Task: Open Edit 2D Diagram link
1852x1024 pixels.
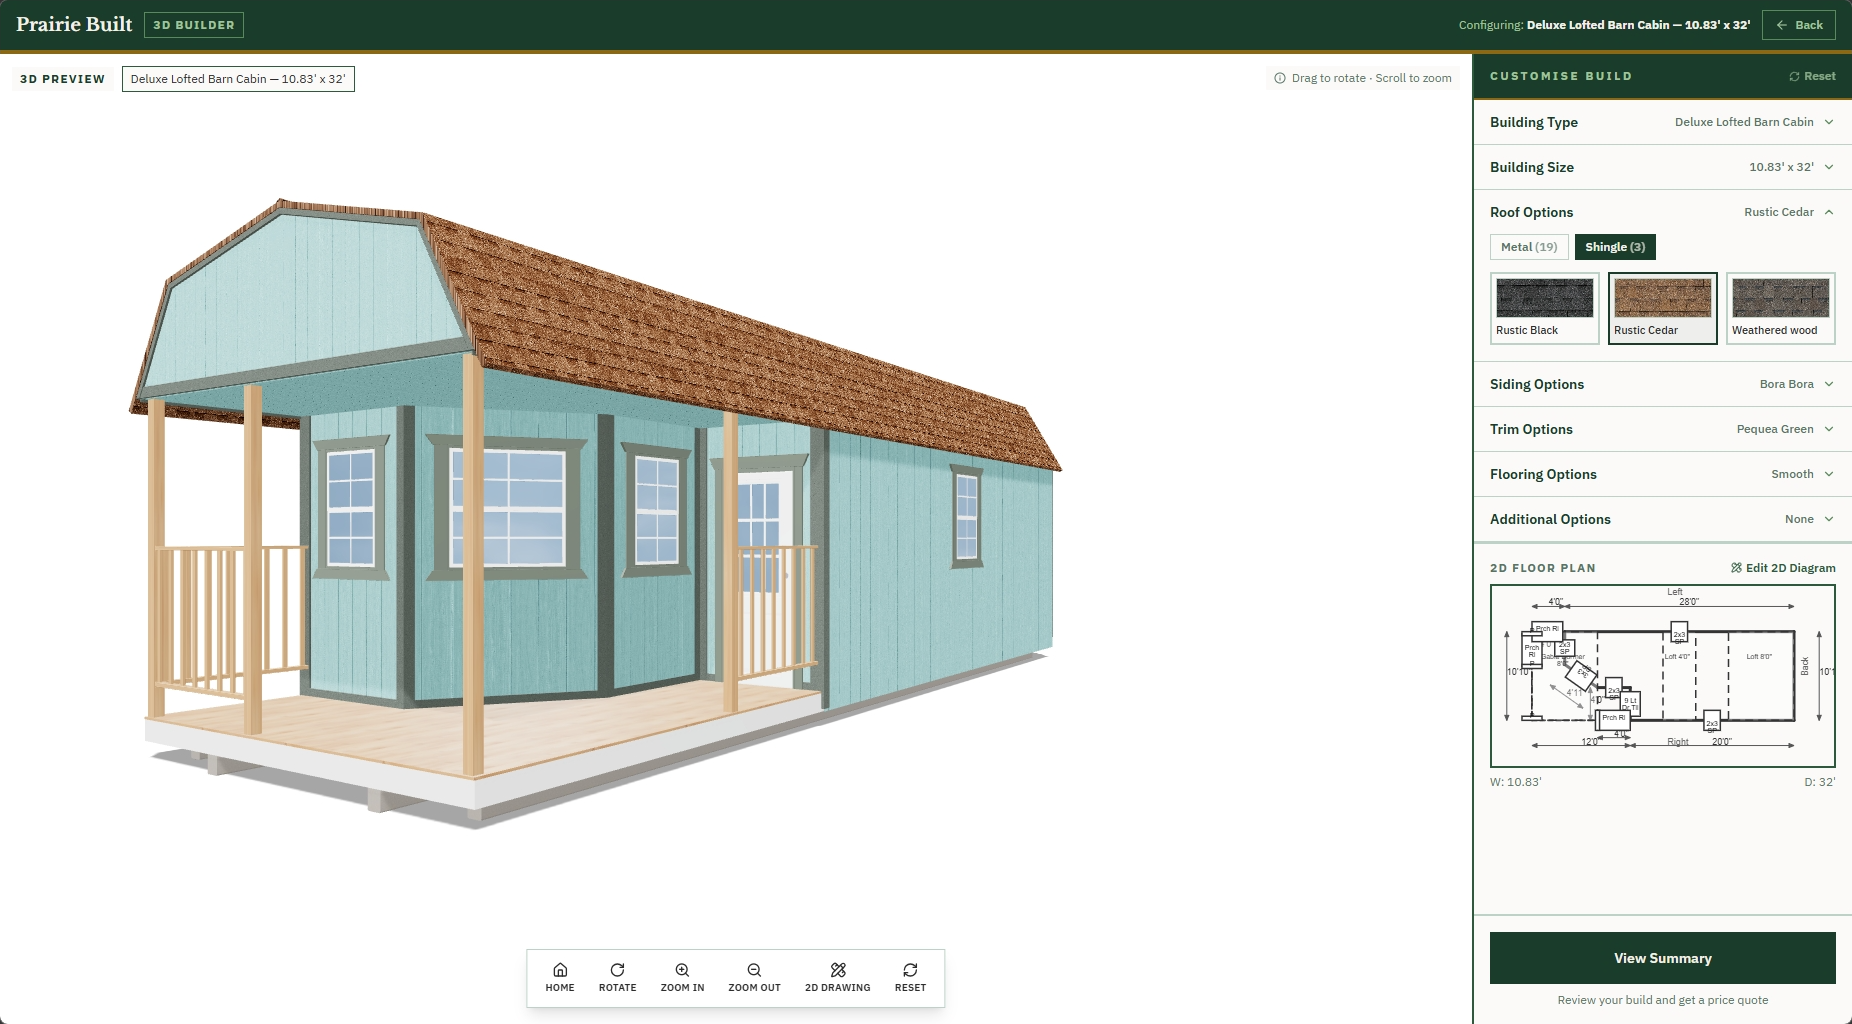Action: (1783, 568)
